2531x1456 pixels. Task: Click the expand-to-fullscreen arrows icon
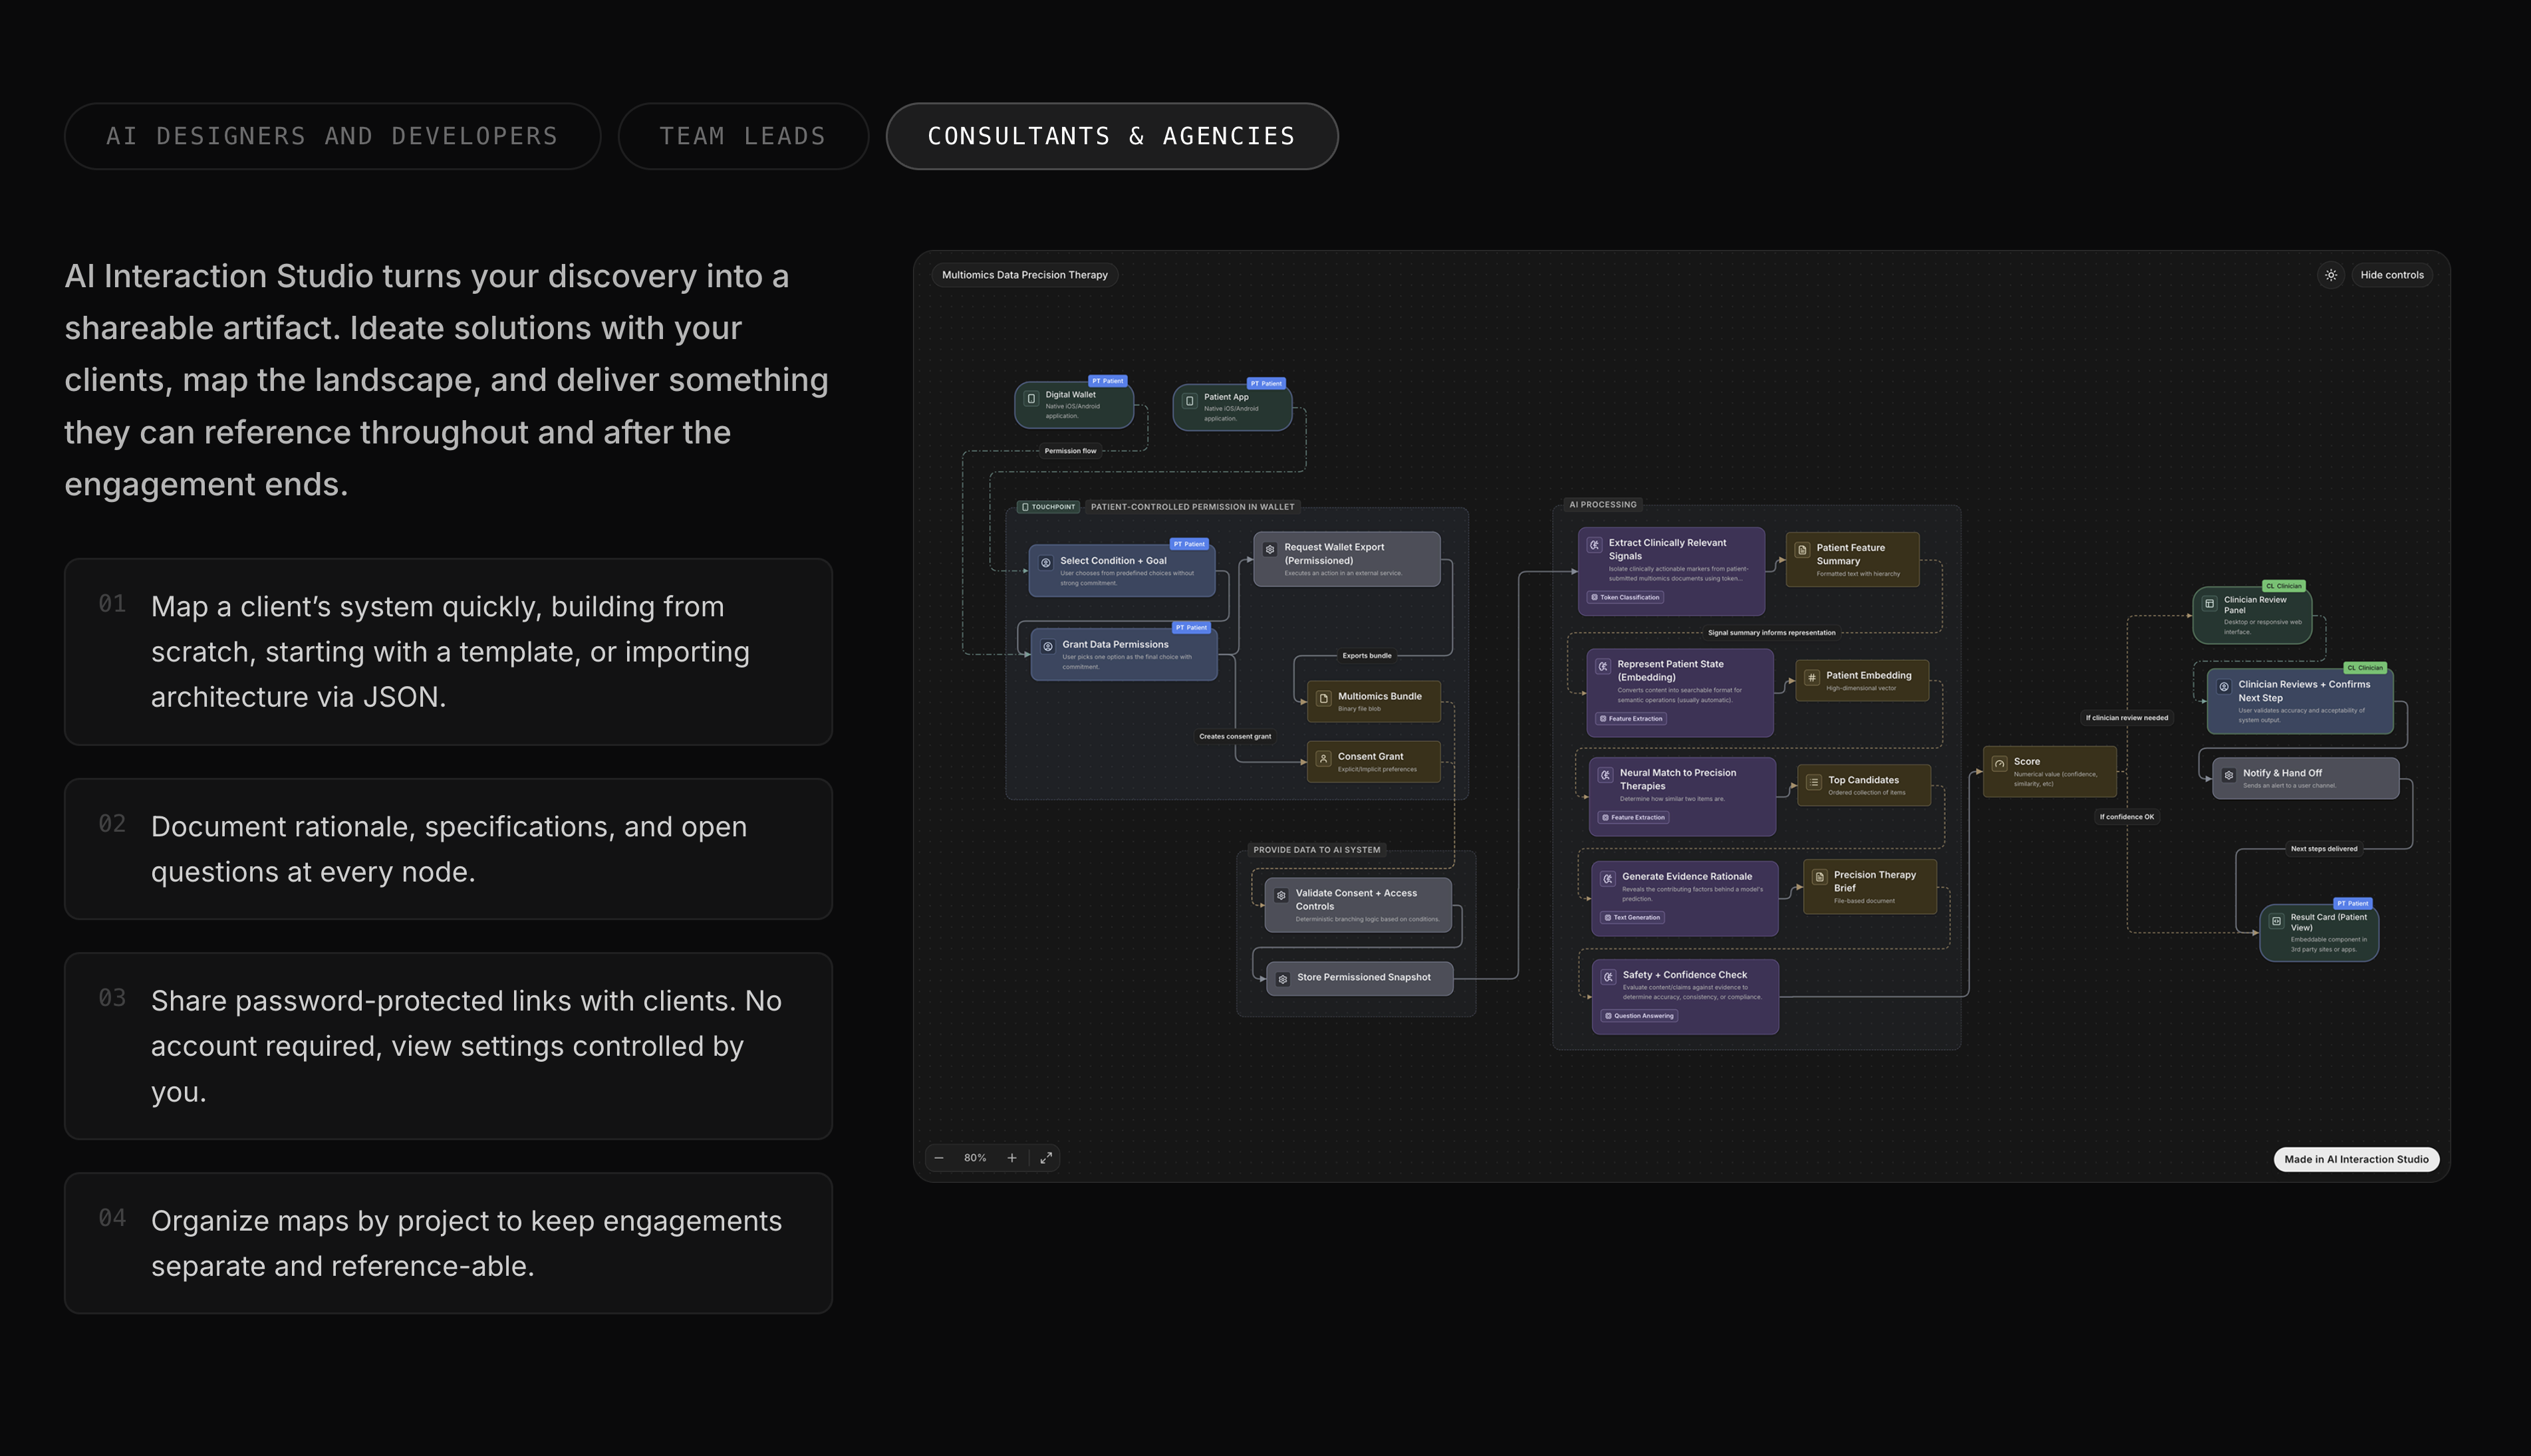[1046, 1157]
